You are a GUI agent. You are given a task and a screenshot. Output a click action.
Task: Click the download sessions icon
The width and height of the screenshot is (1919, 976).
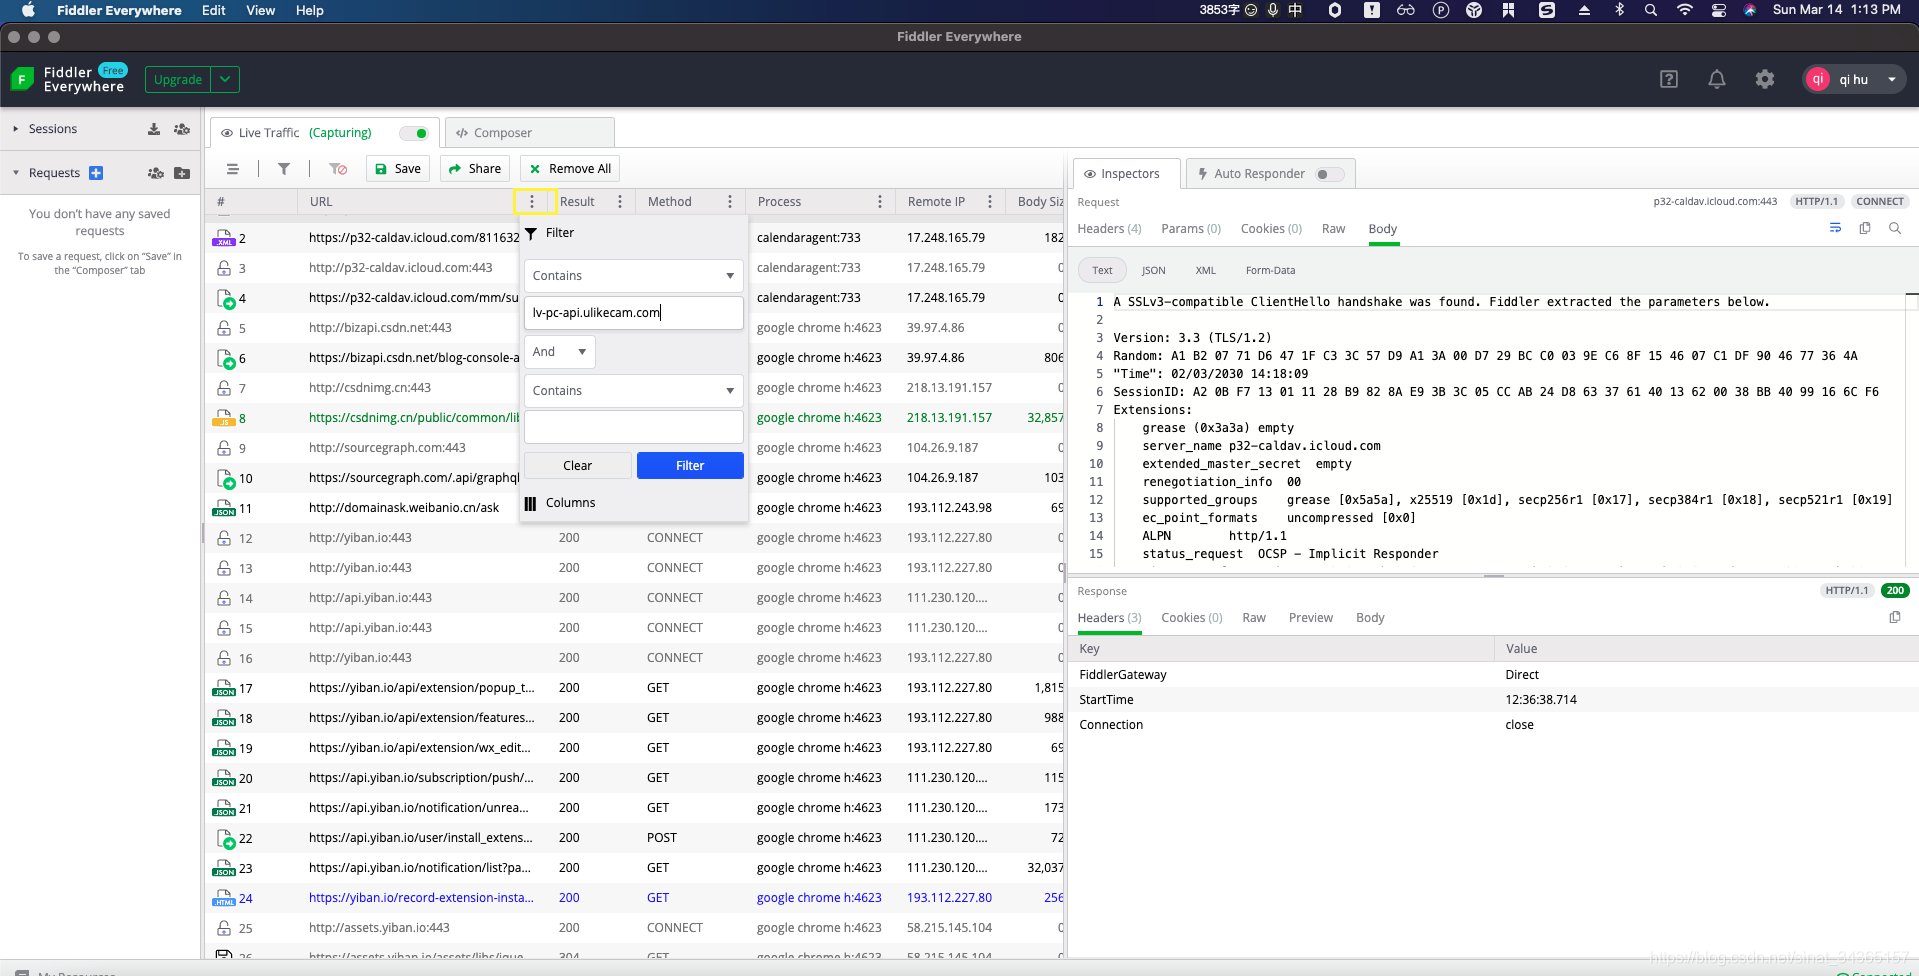(x=154, y=129)
